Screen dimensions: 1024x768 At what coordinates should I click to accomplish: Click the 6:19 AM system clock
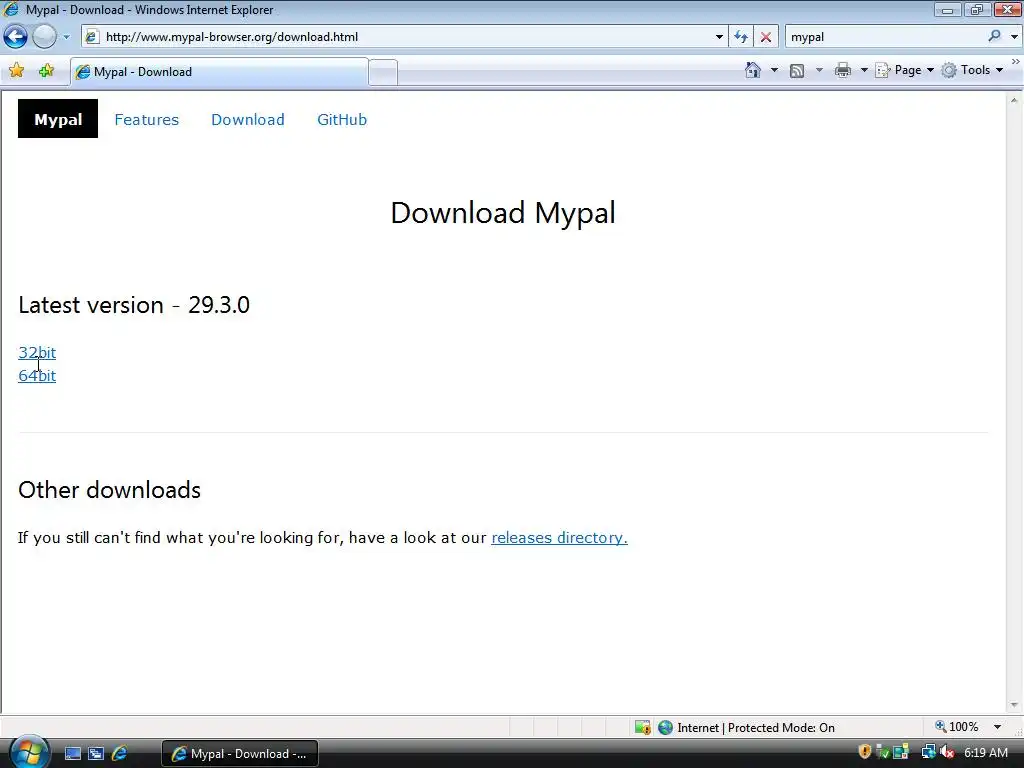985,753
